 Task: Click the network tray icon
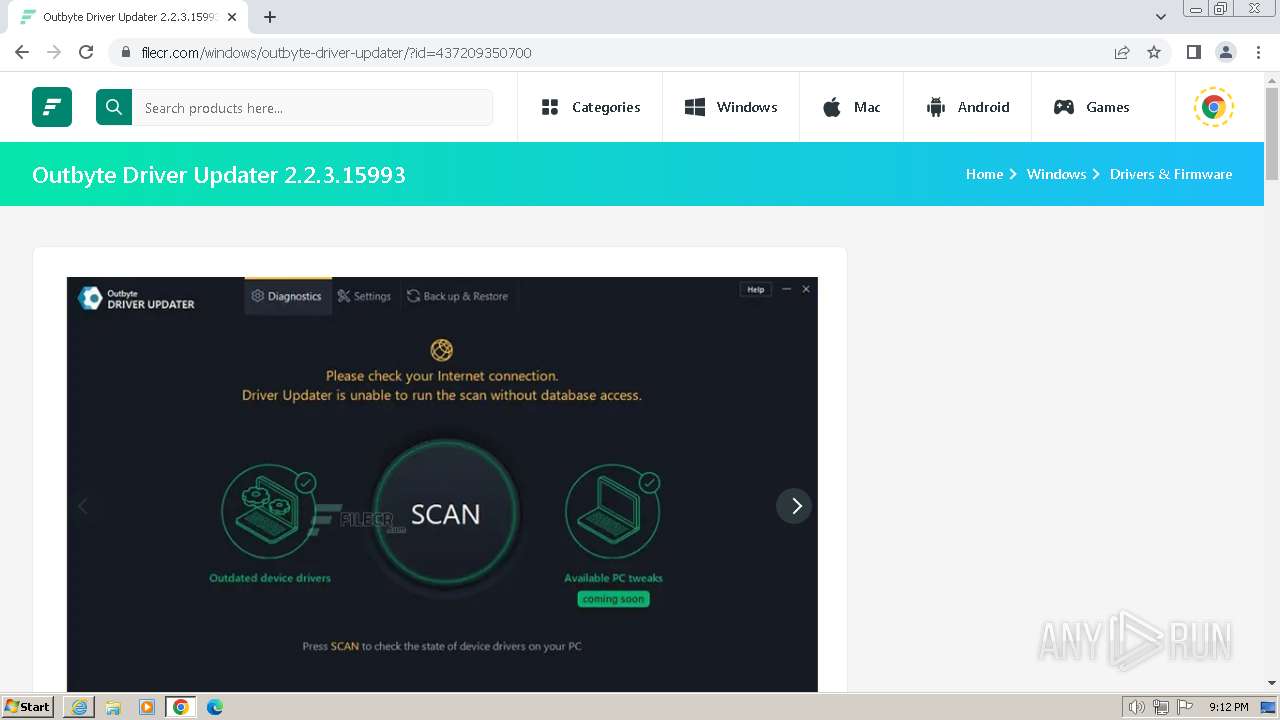pos(1161,707)
